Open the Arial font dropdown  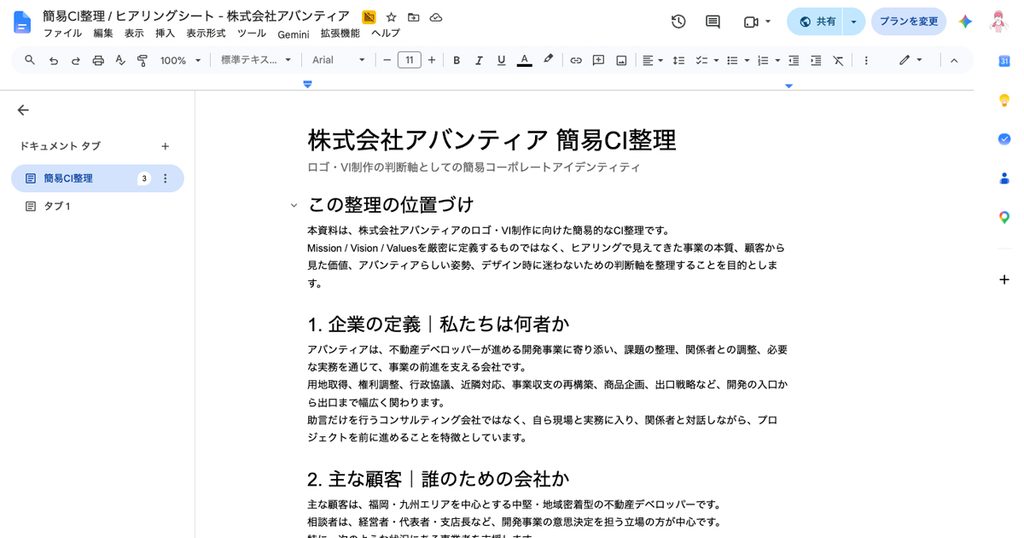[338, 60]
